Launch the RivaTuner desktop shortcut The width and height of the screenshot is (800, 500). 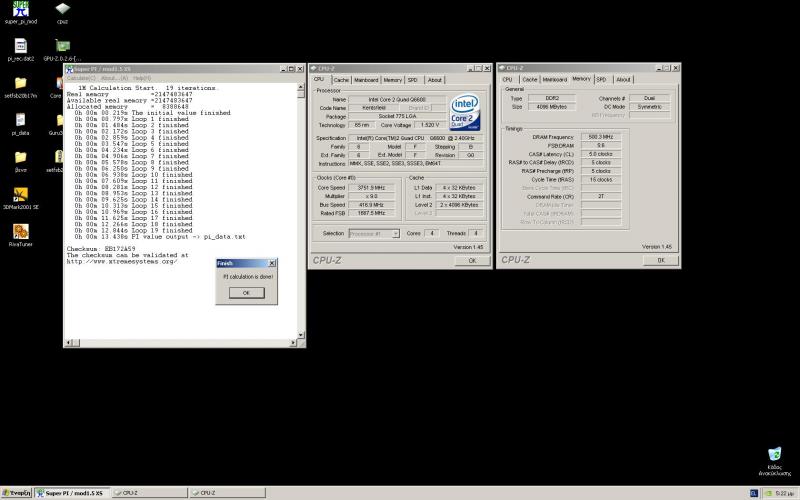(x=20, y=235)
